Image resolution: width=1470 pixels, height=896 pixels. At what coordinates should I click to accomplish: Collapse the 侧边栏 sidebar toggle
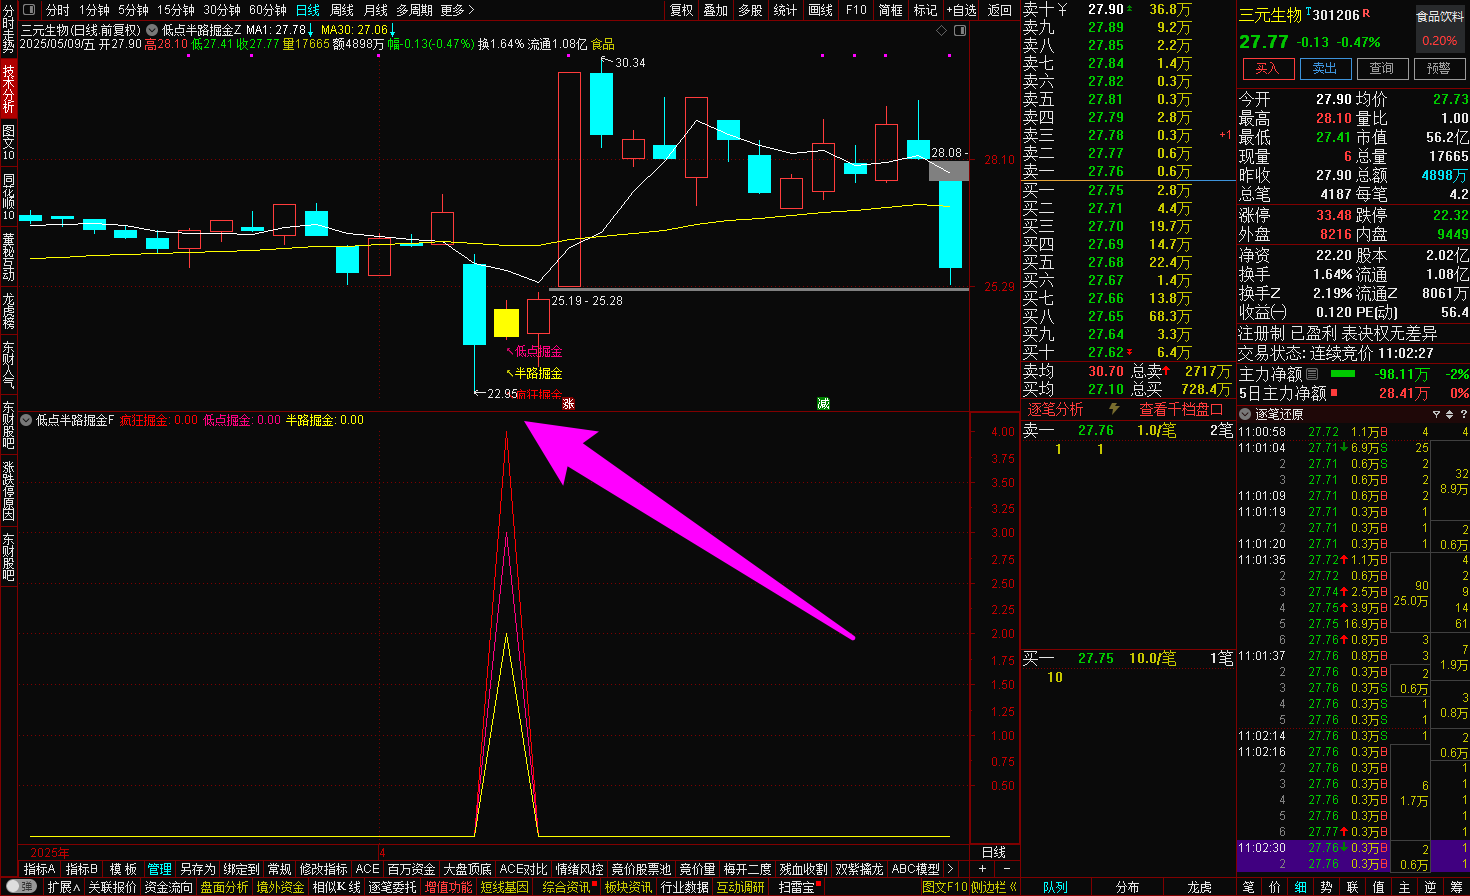point(994,887)
